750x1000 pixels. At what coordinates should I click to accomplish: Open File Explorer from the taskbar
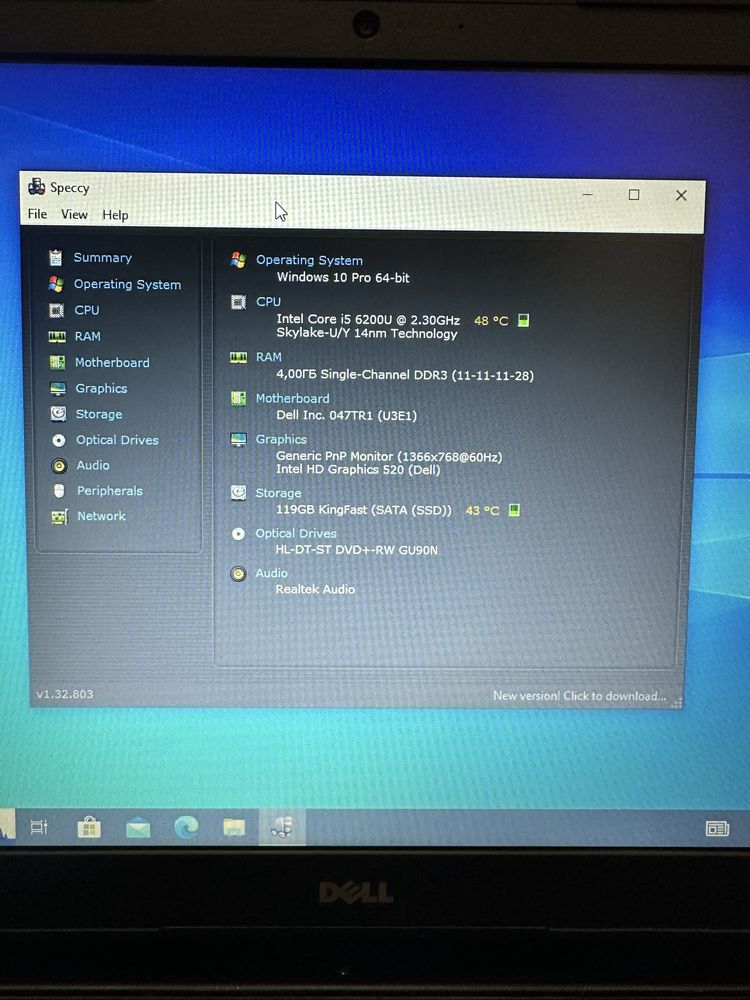(234, 828)
